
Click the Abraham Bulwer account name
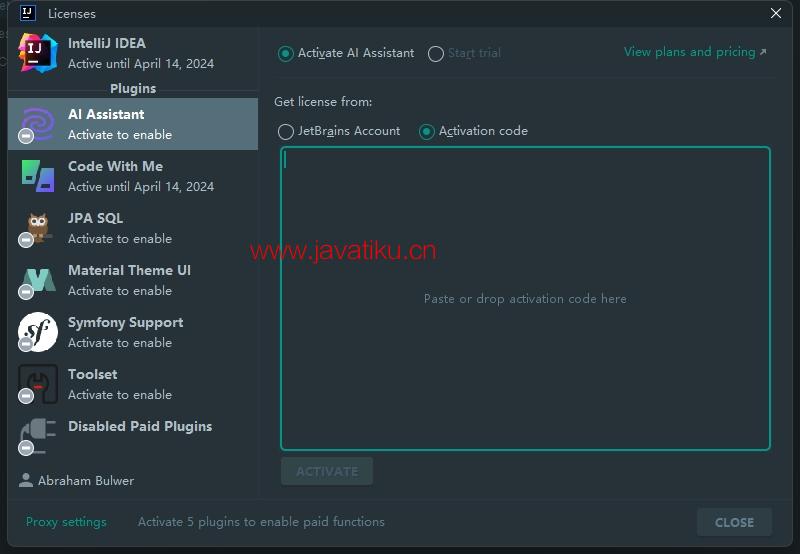click(86, 481)
